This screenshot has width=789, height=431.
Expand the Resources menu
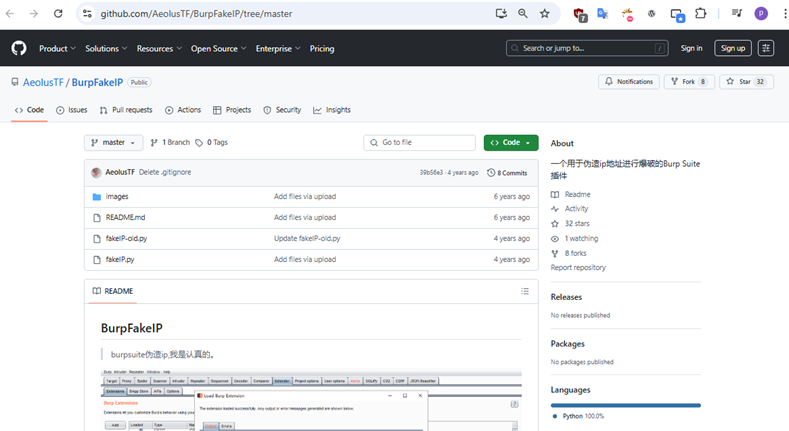tap(159, 48)
